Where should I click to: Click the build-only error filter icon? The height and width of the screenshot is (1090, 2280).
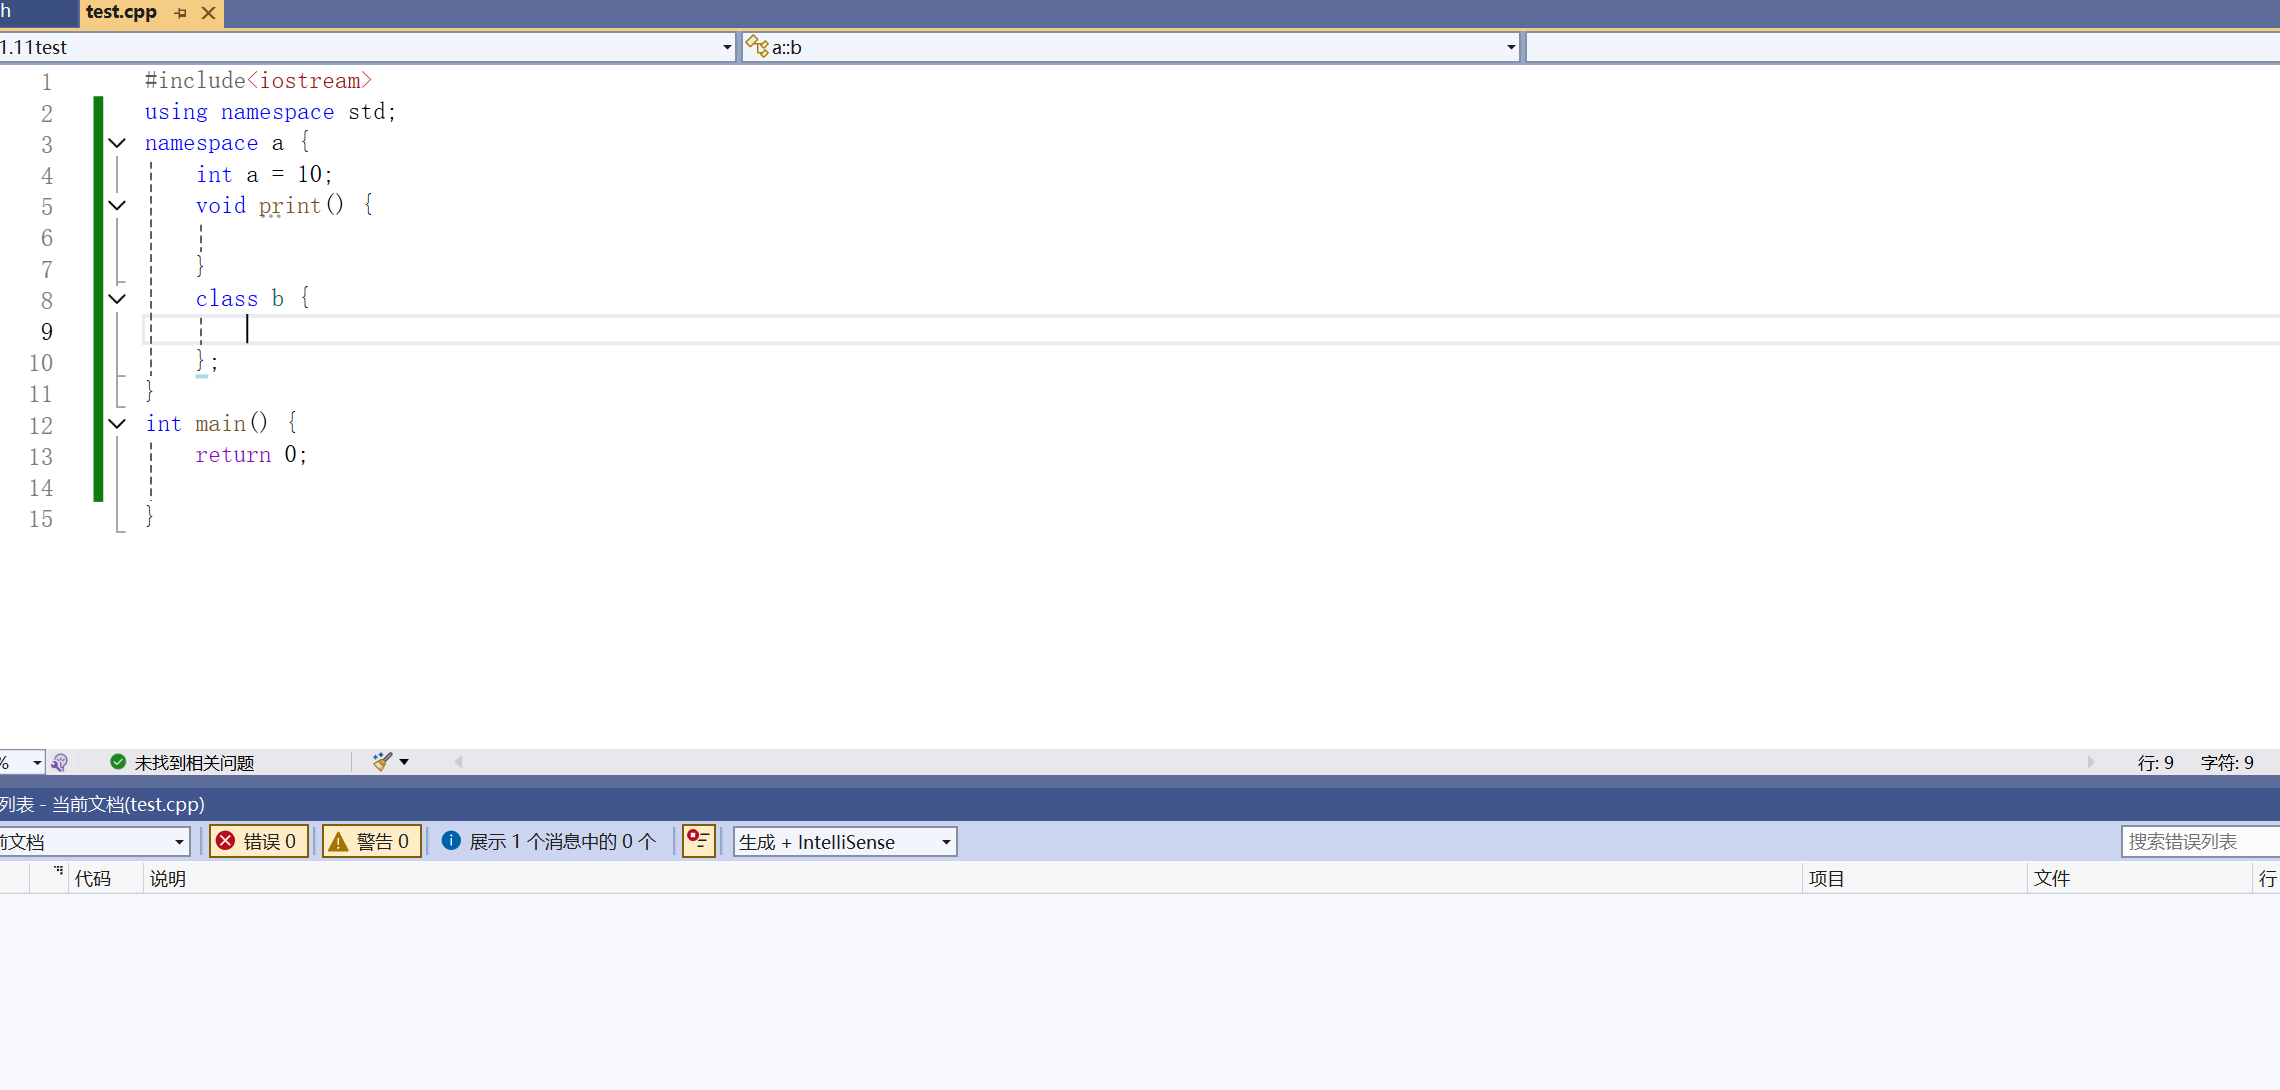pyautogui.click(x=698, y=841)
